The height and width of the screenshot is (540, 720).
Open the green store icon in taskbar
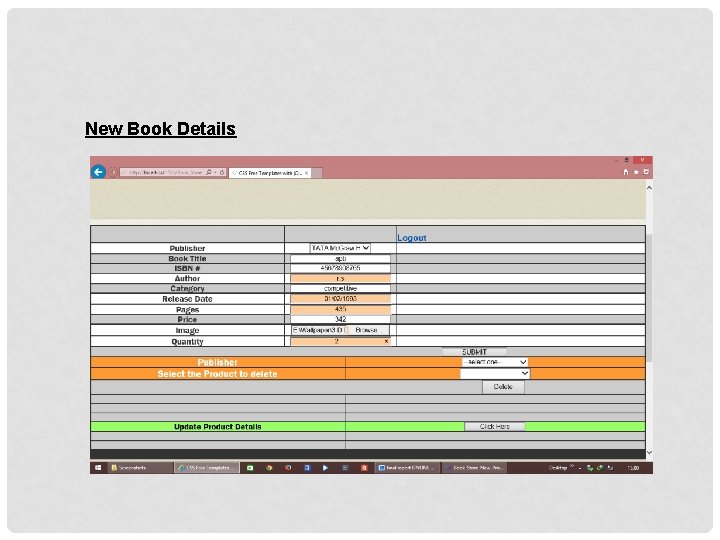coord(250,468)
